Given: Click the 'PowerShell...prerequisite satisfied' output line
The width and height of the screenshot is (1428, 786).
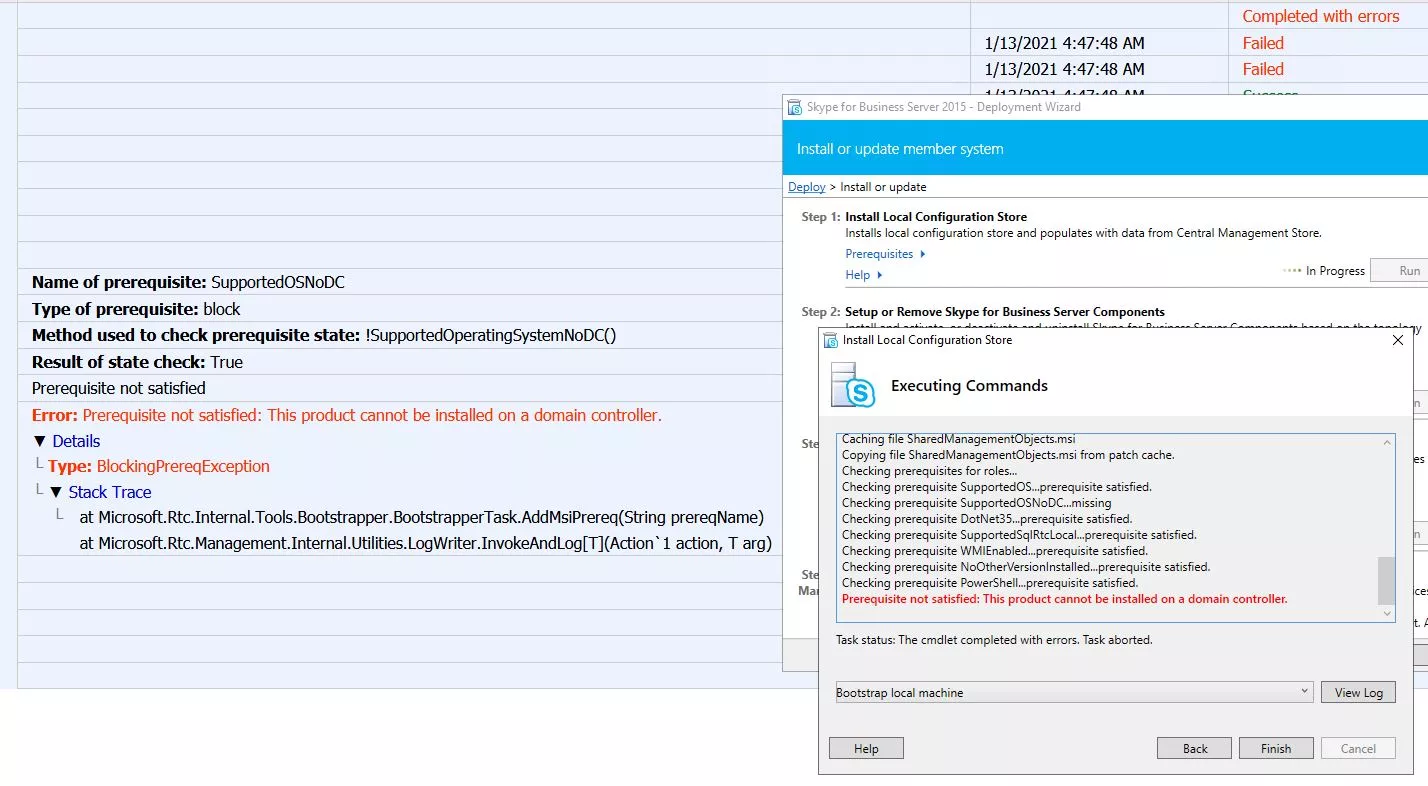Looking at the screenshot, I should 990,583.
